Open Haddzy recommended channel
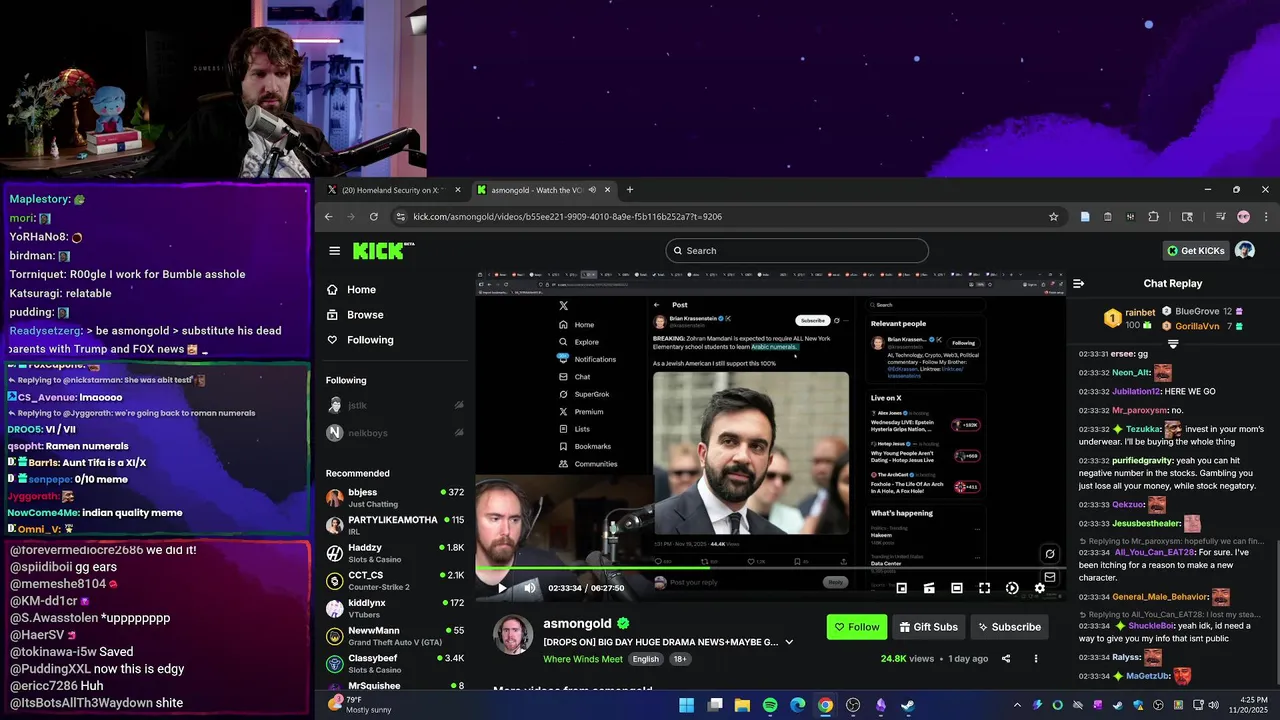The height and width of the screenshot is (720, 1280). 394,553
